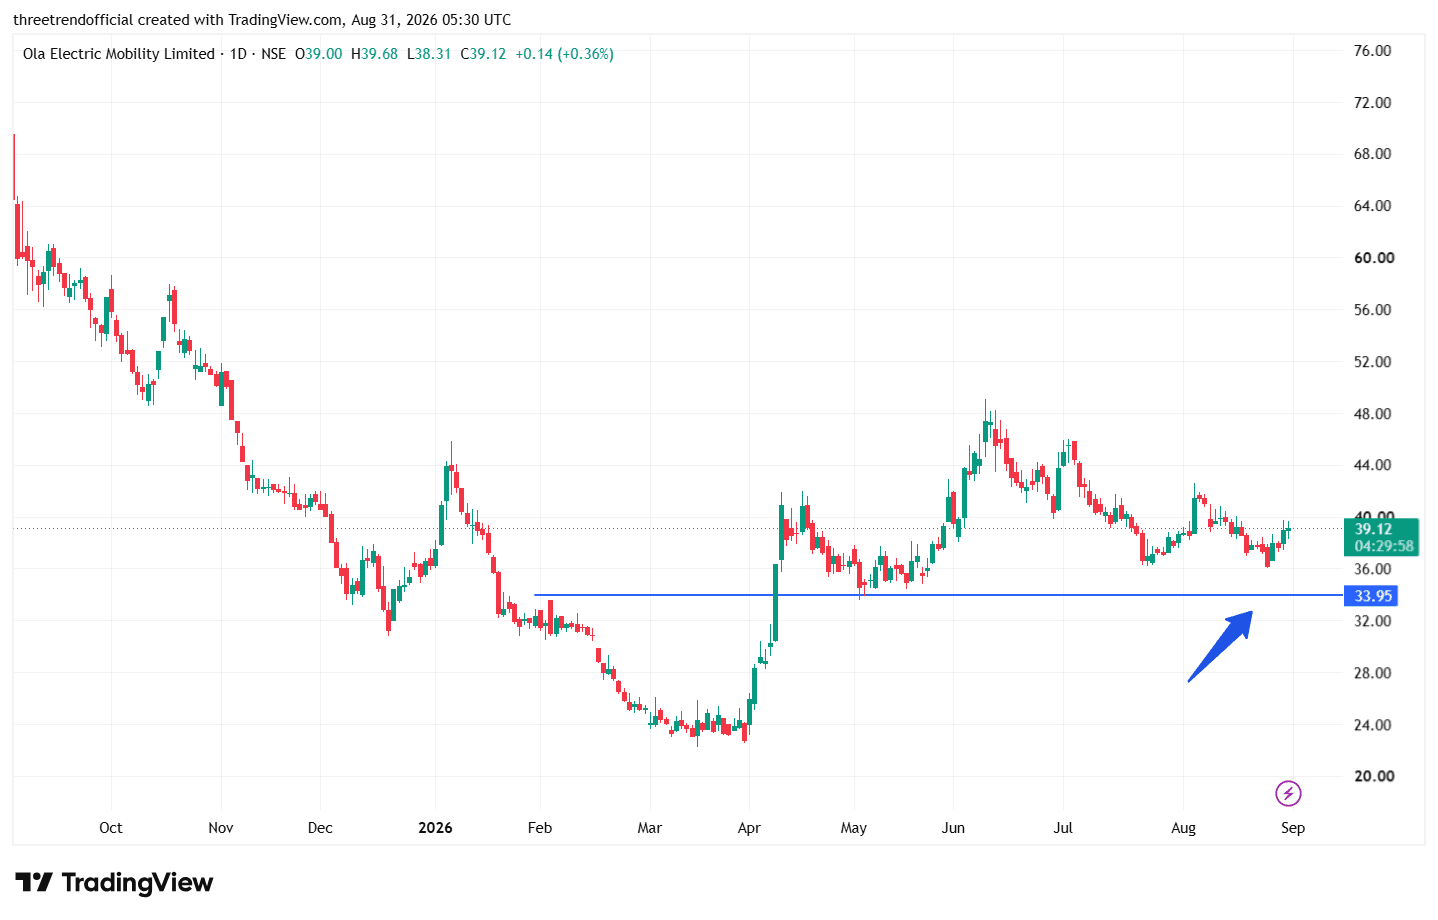The height and width of the screenshot is (920, 1438).
Task: Click the Dec label on the time axis
Action: [x=320, y=828]
